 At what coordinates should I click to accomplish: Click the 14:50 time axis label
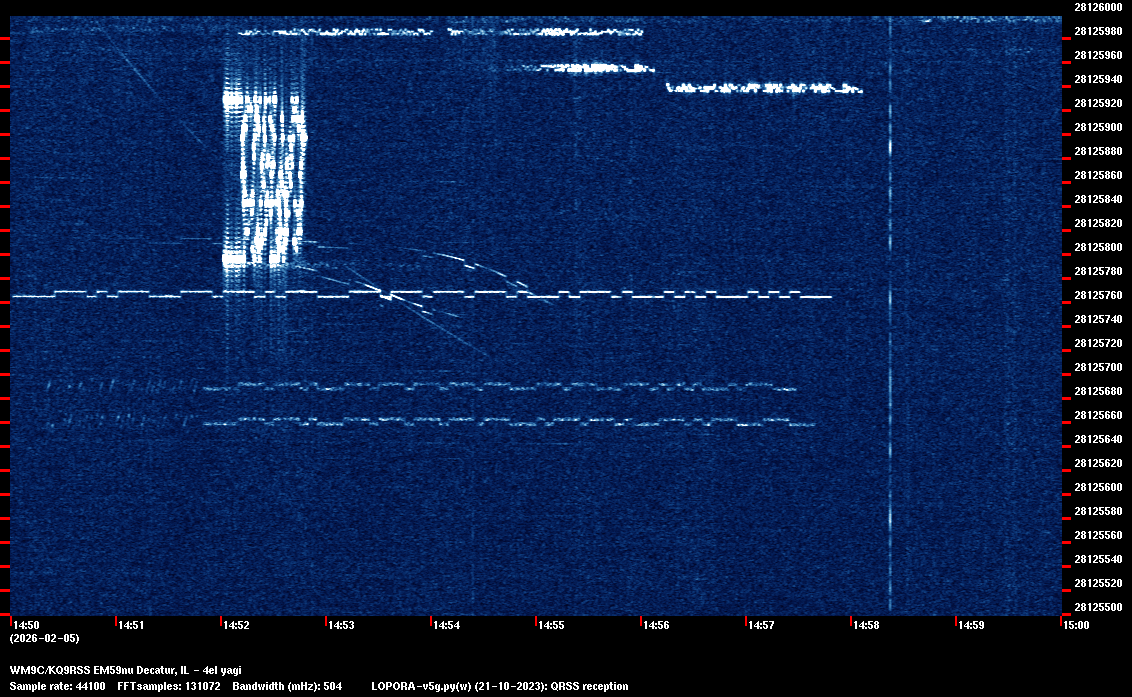[x=26, y=625]
